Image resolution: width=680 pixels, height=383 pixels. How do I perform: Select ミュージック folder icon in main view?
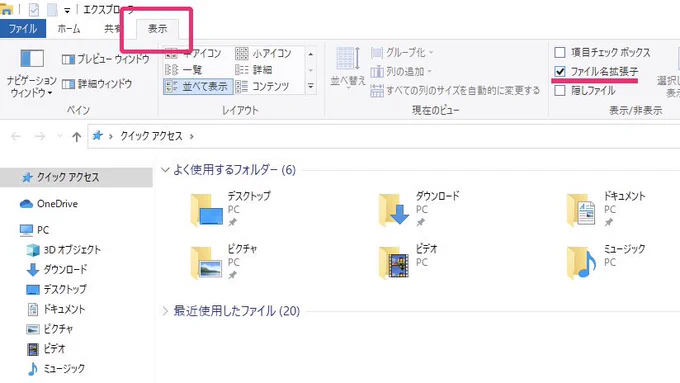[x=582, y=263]
